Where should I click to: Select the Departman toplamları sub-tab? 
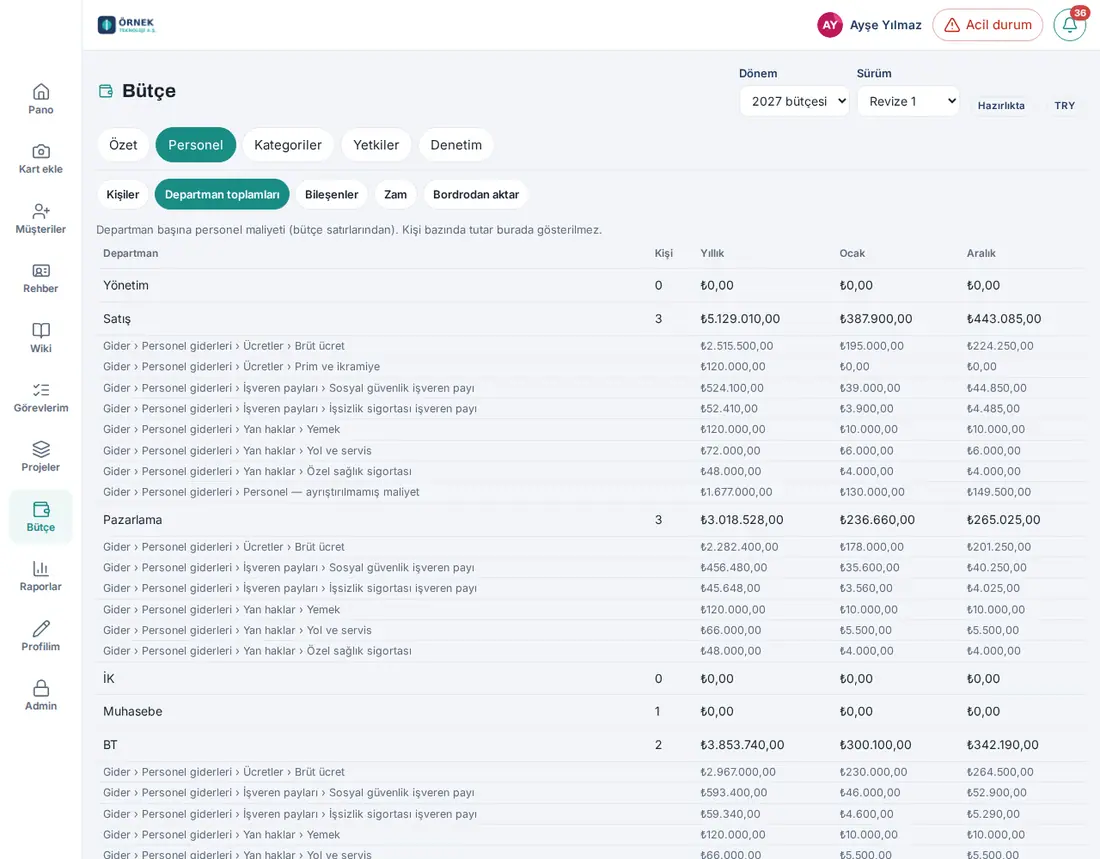point(222,194)
